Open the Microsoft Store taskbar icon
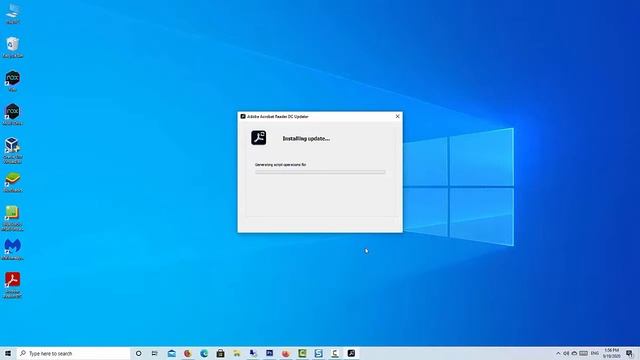Image resolution: width=640 pixels, height=360 pixels. pos(220,353)
